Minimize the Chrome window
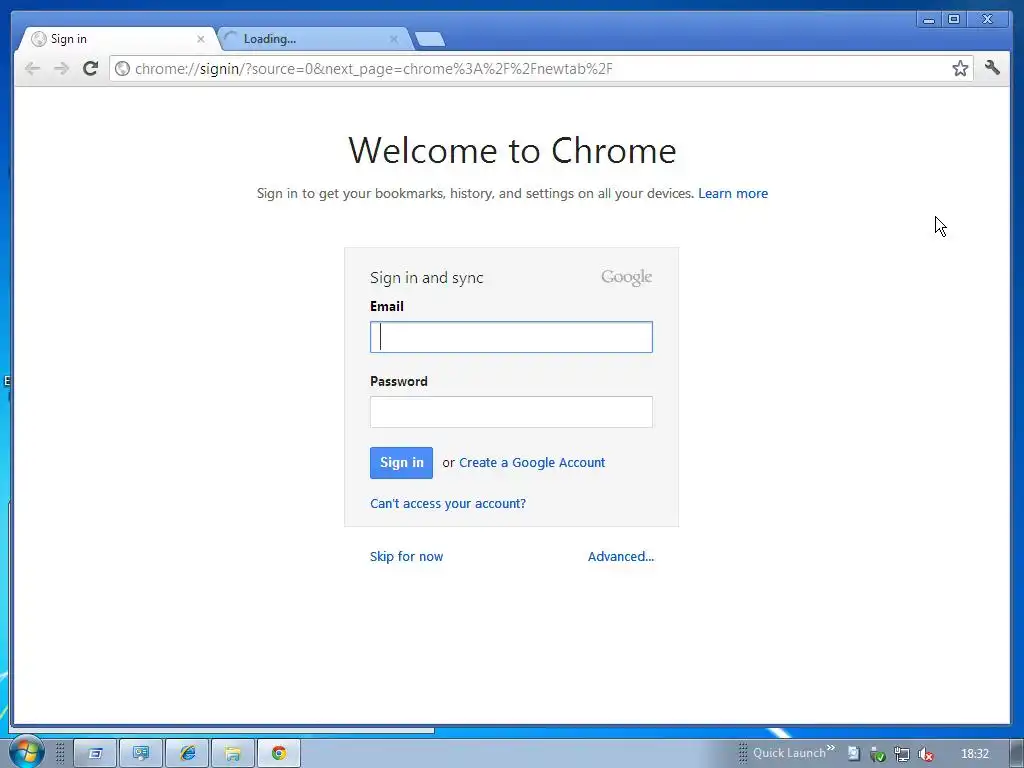The width and height of the screenshot is (1024, 768). (929, 20)
